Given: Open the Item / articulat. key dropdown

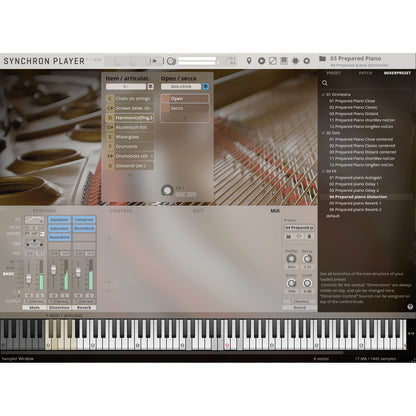Looking at the screenshot, I should (x=126, y=86).
